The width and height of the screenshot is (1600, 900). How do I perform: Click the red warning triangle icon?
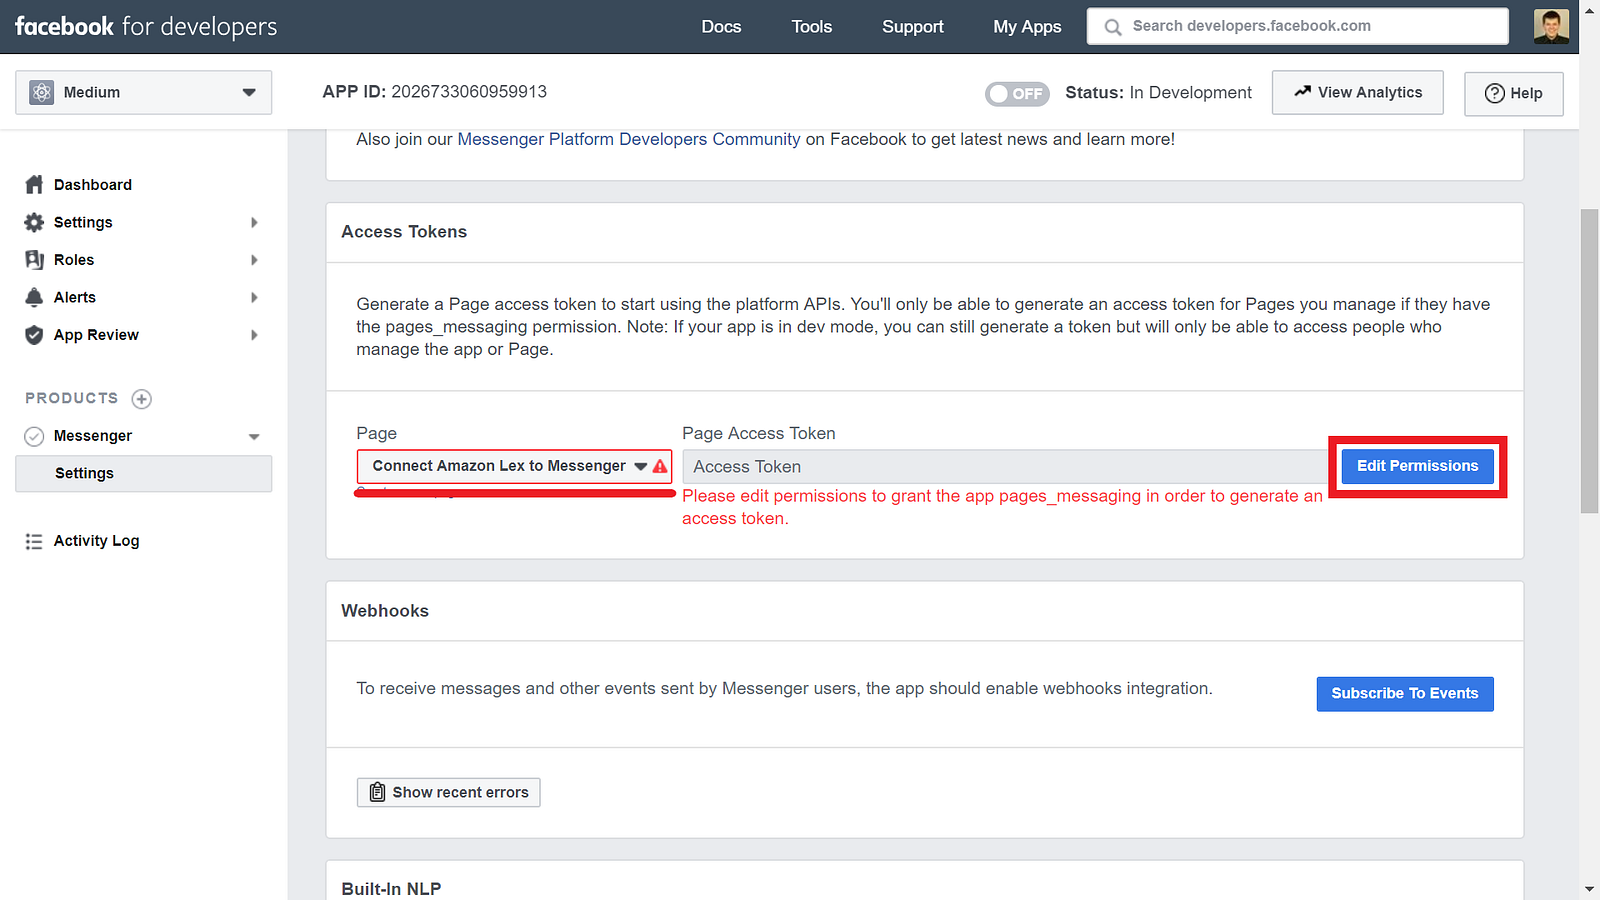coord(660,466)
